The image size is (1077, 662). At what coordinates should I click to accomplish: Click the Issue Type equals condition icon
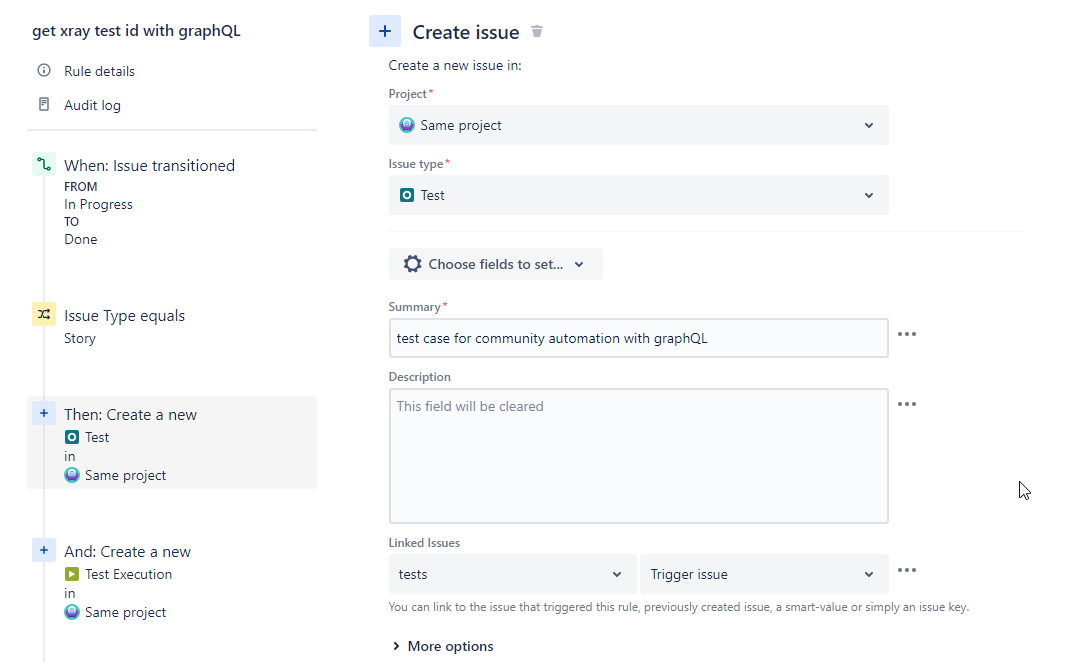tap(44, 315)
